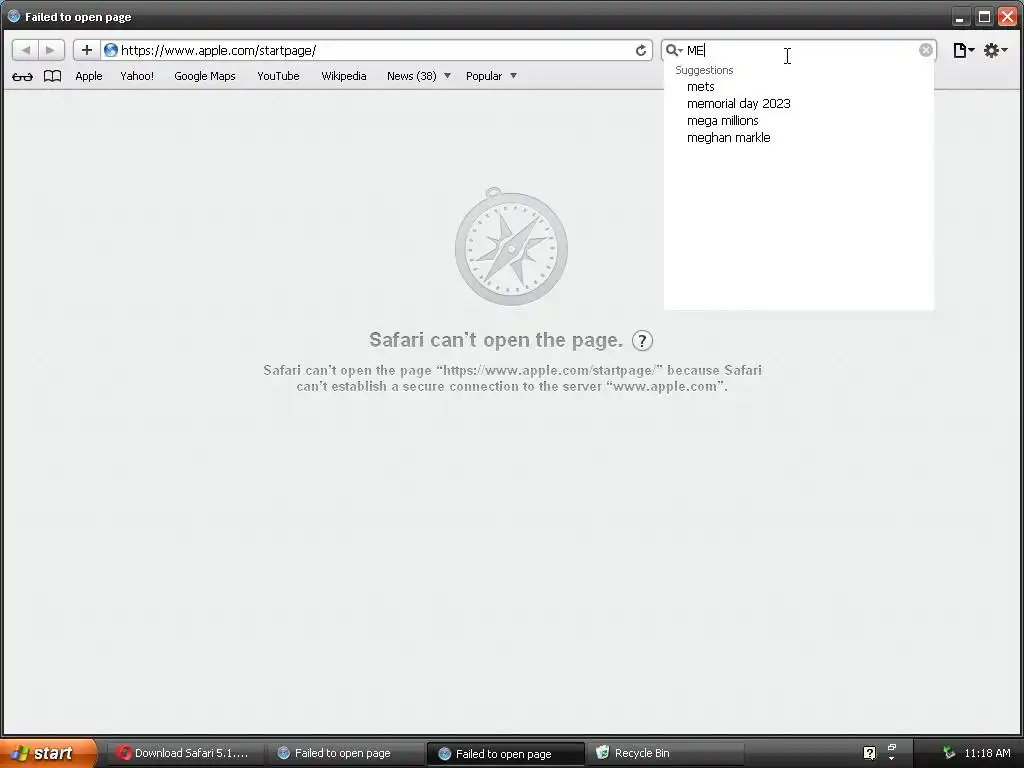Open the YouTube bookmark
Image resolution: width=1024 pixels, height=768 pixels.
(278, 76)
